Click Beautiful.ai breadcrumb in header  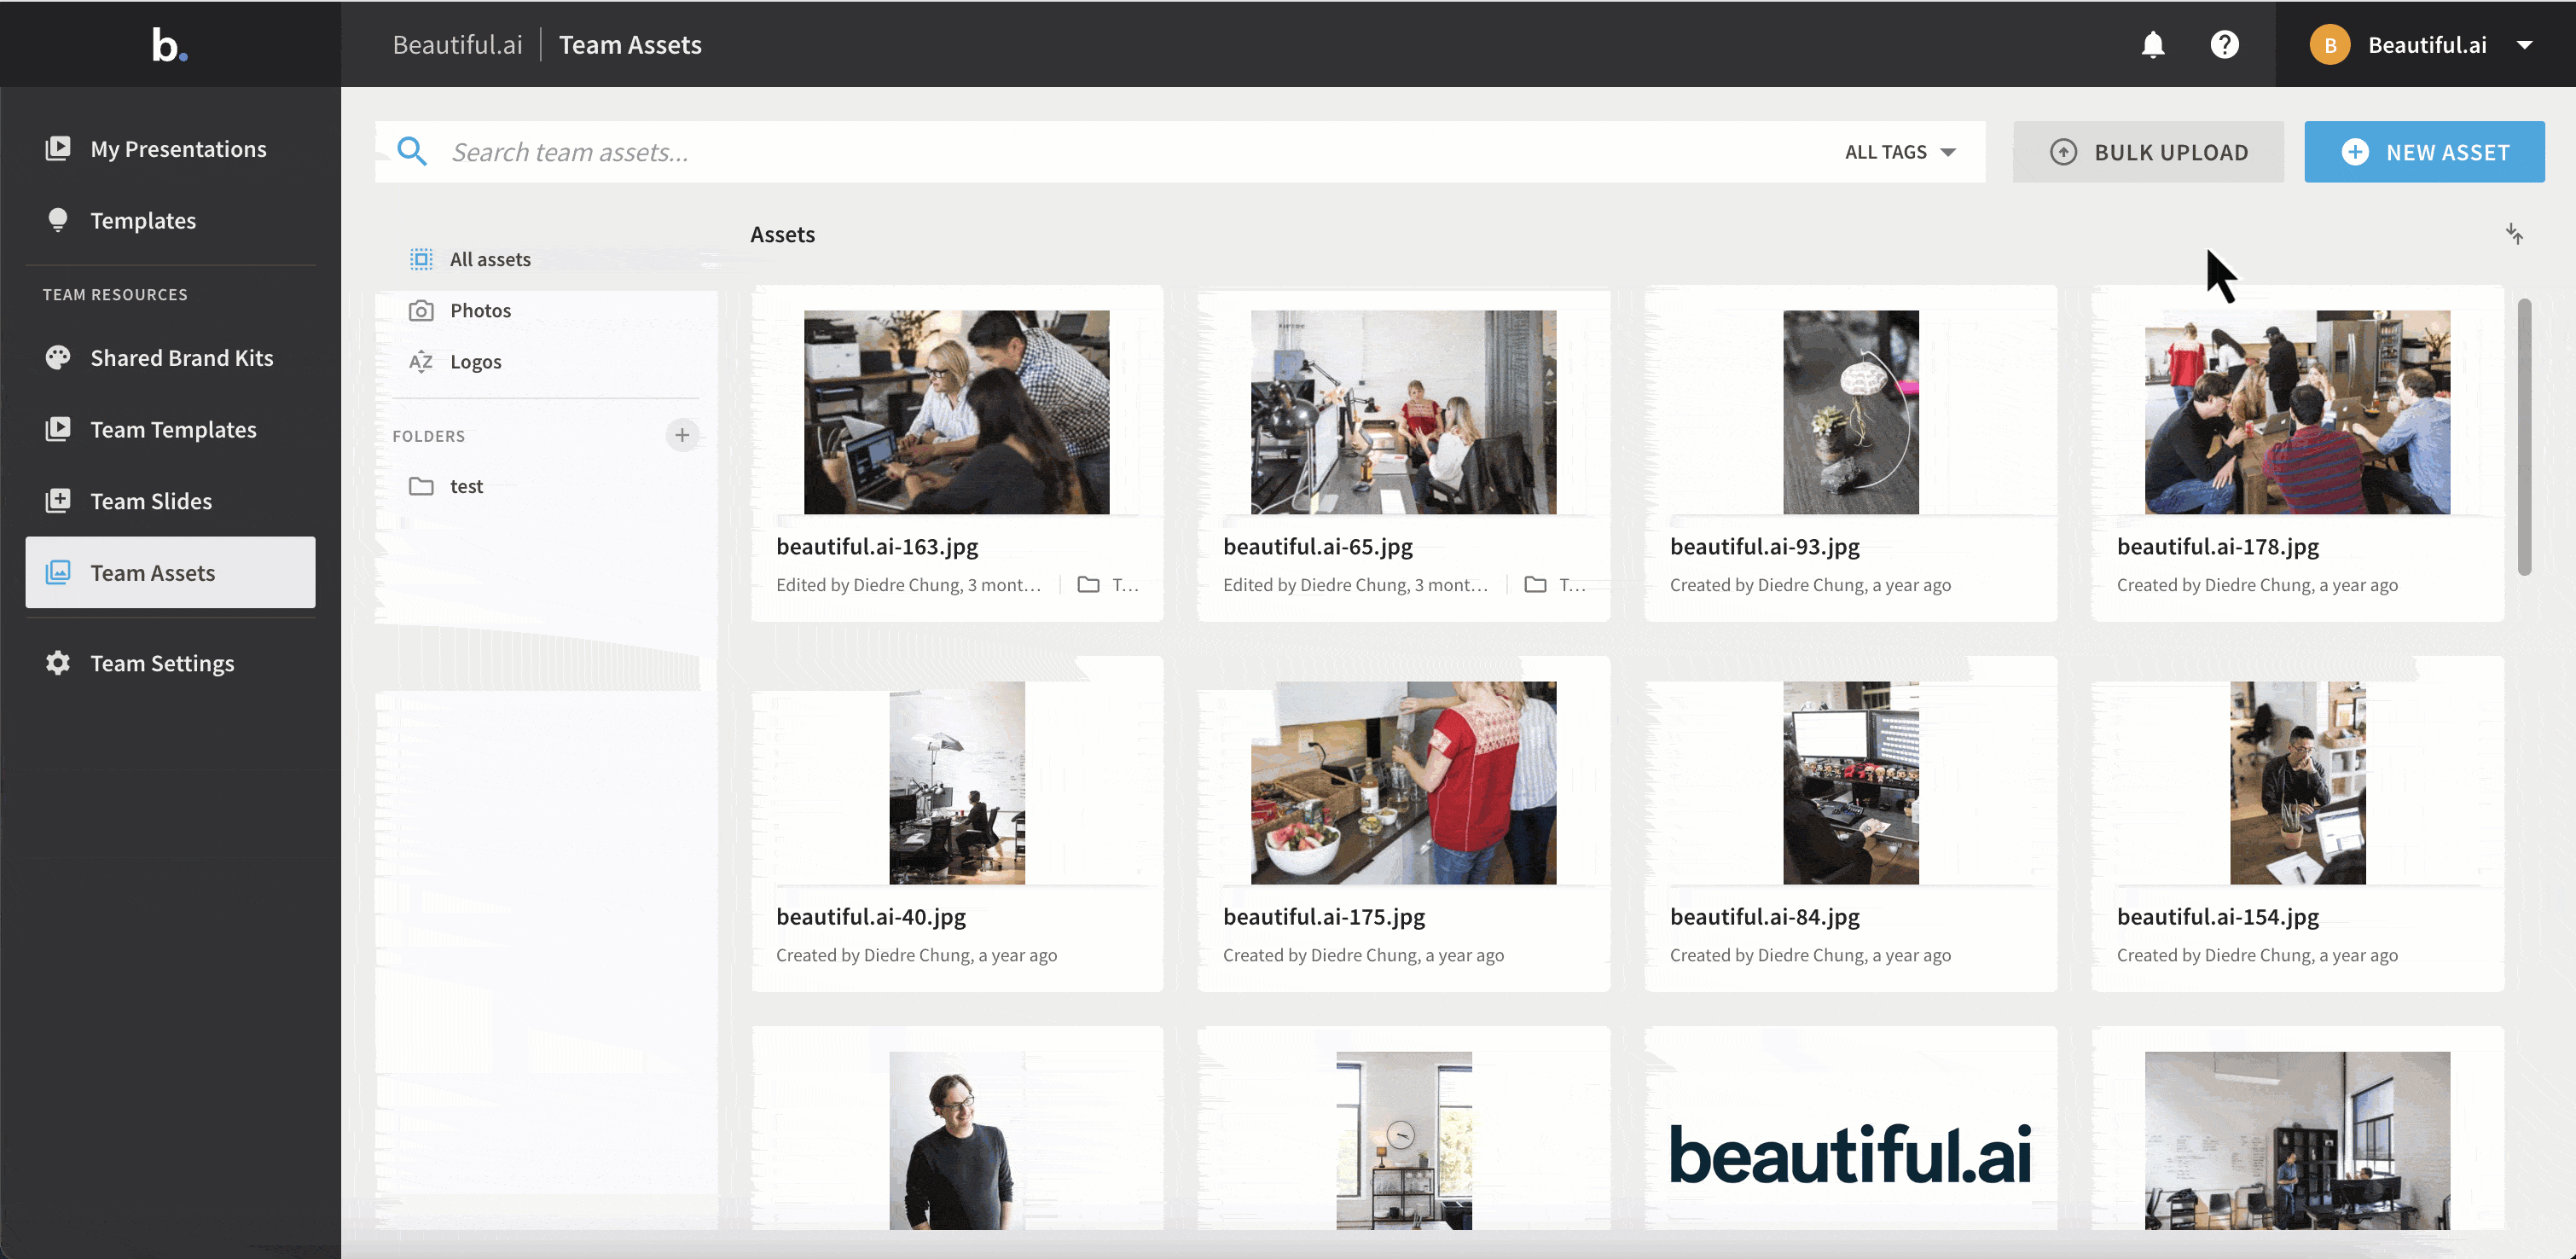tap(457, 45)
